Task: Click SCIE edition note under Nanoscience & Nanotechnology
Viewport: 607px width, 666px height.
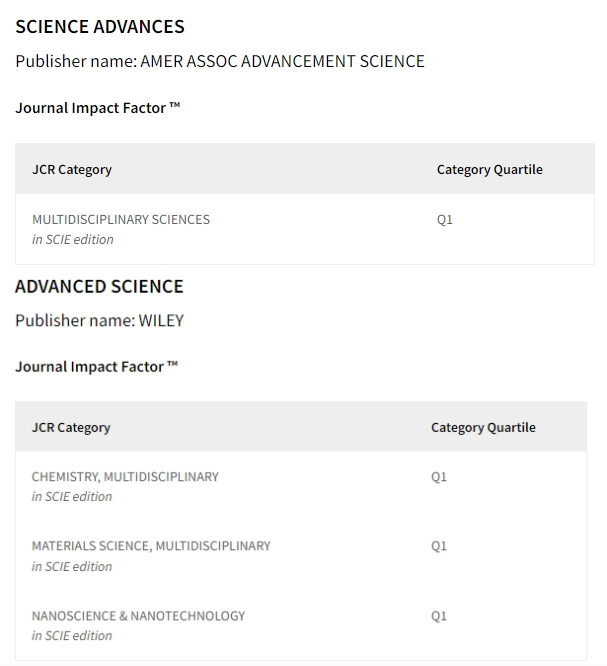Action: click(x=72, y=636)
